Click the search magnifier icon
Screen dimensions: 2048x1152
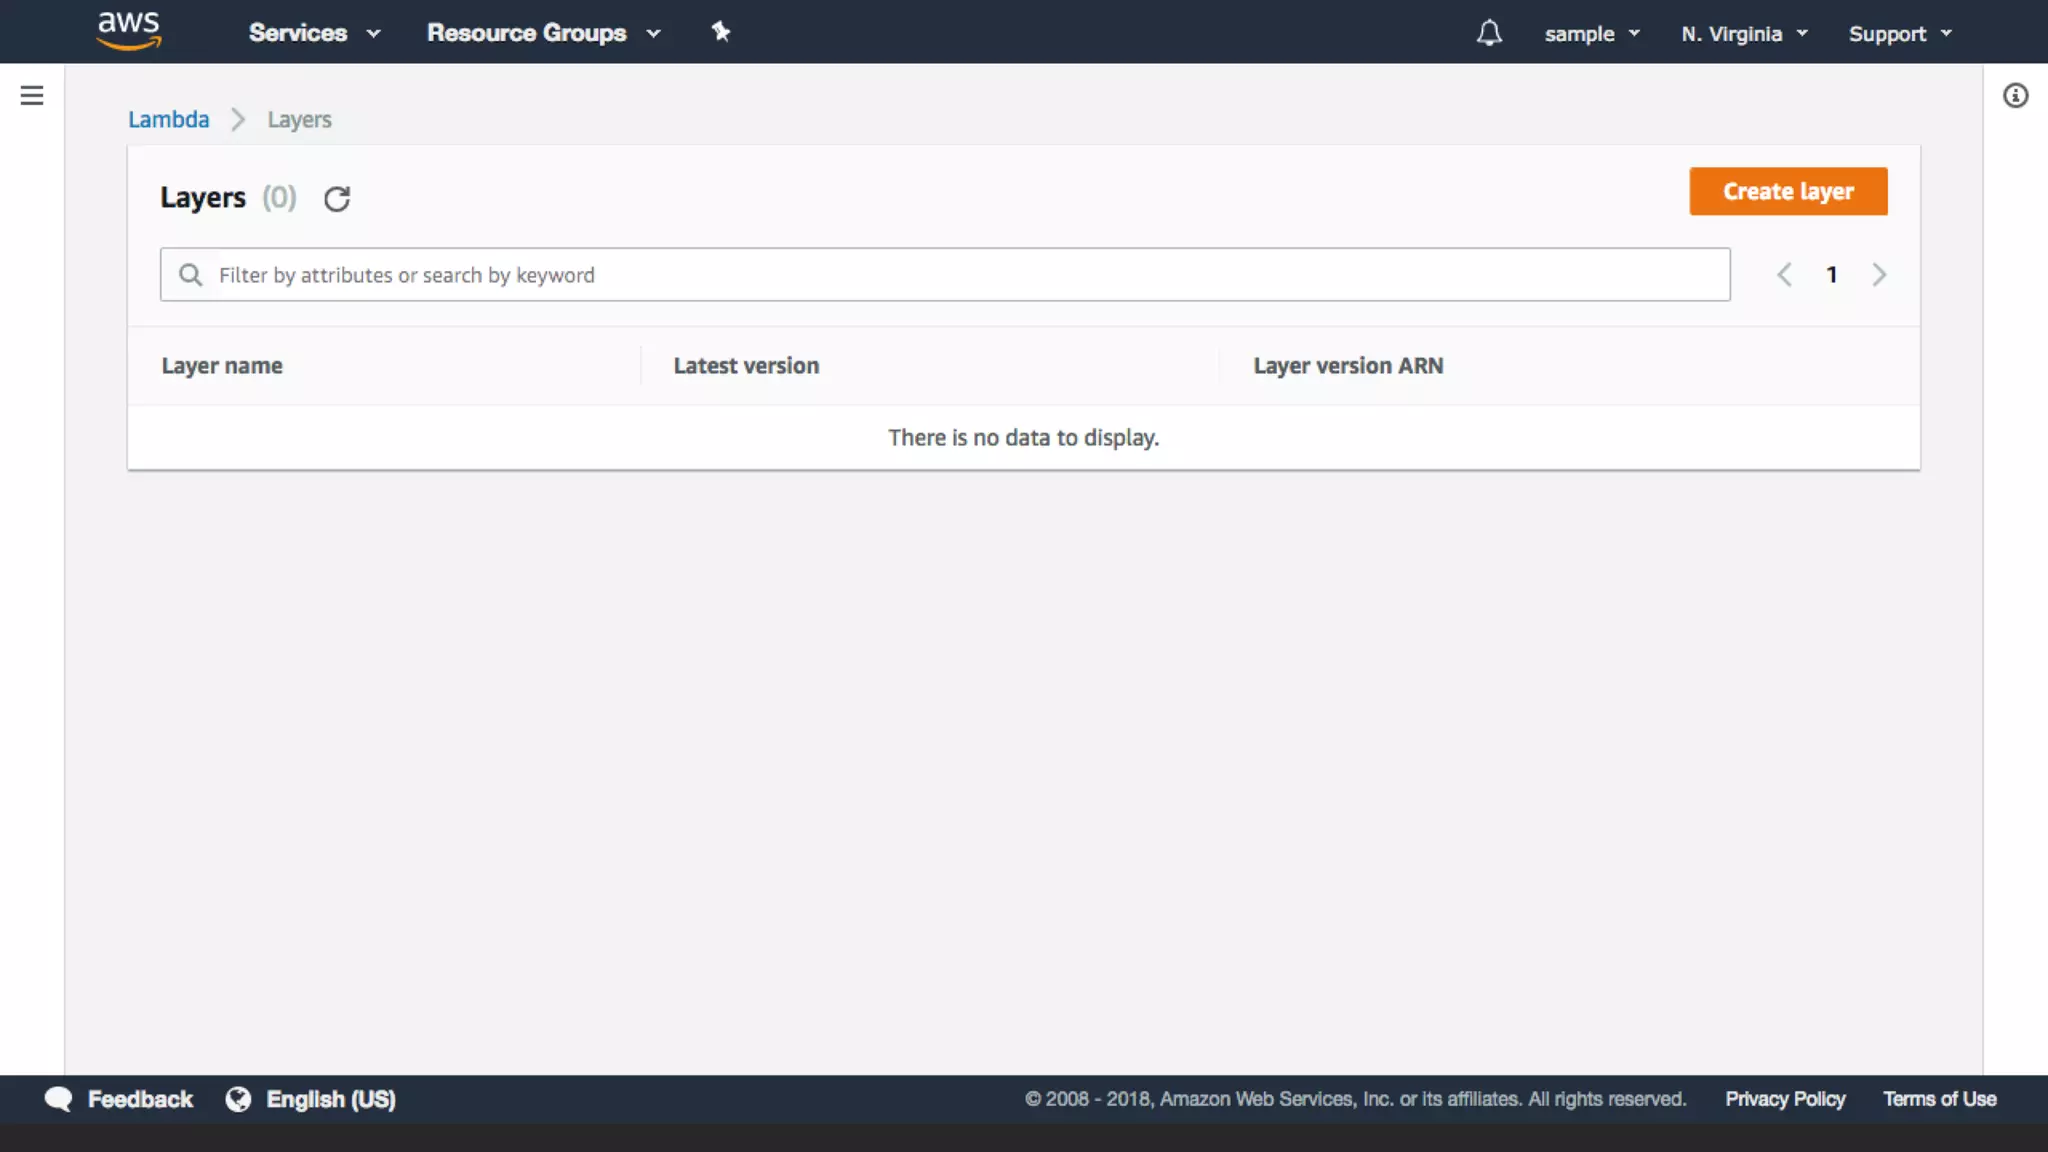click(190, 275)
